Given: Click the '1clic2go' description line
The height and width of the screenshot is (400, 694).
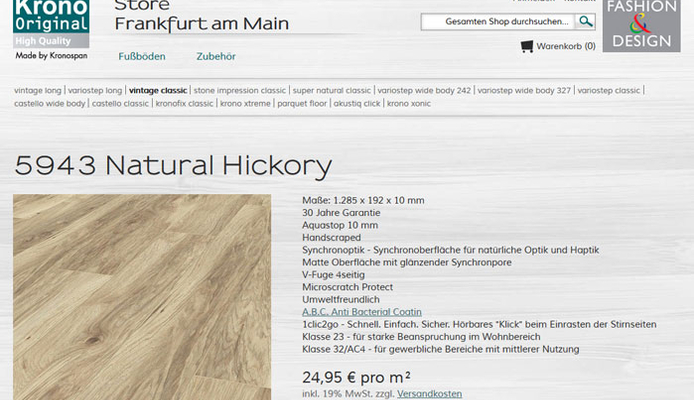Looking at the screenshot, I should coord(479,324).
